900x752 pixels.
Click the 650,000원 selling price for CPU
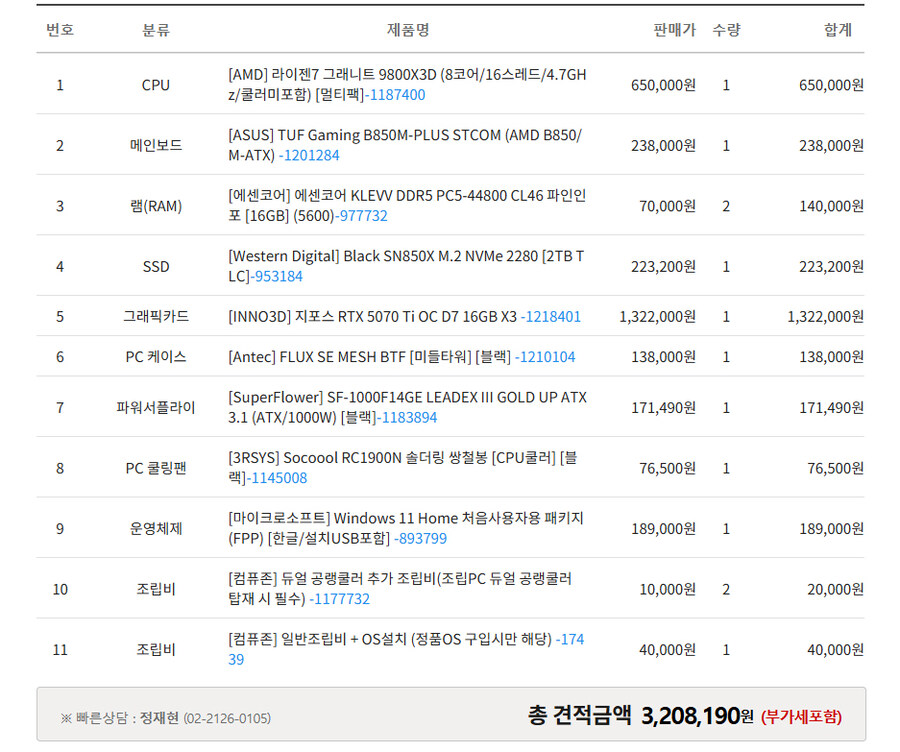point(664,85)
